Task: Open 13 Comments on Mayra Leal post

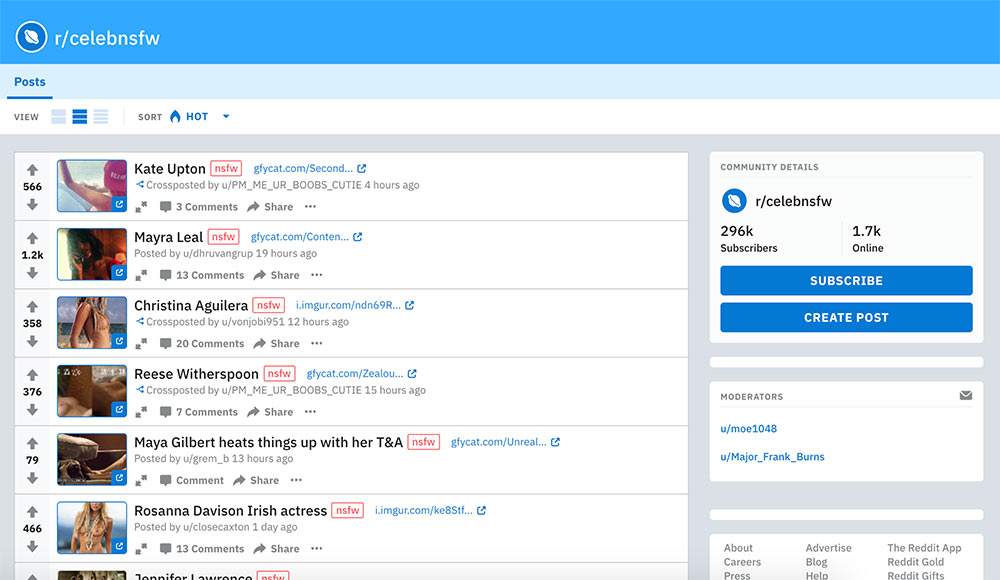Action: coord(202,275)
